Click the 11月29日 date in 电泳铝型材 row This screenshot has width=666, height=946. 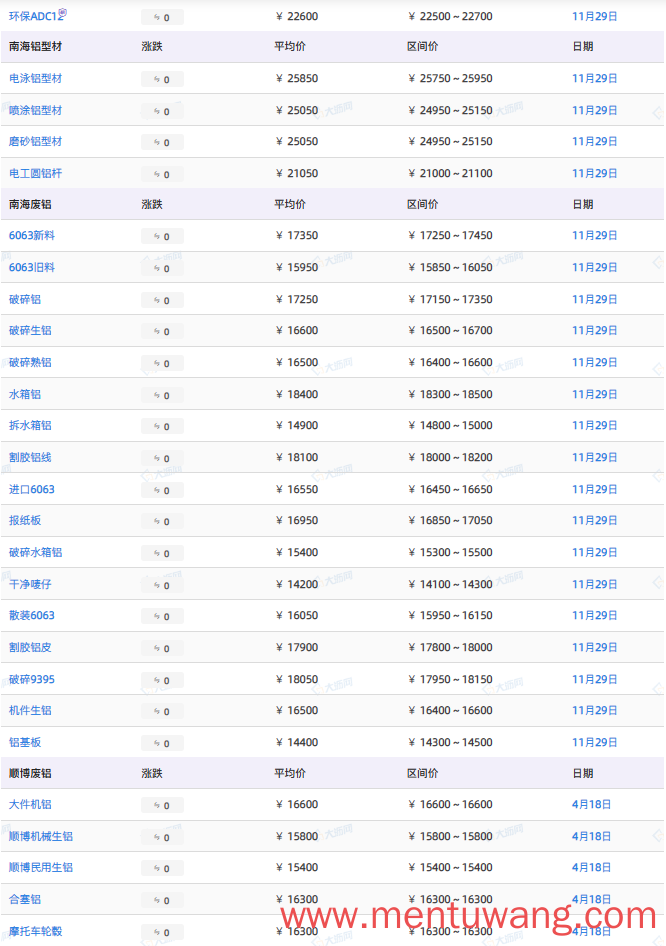595,78
